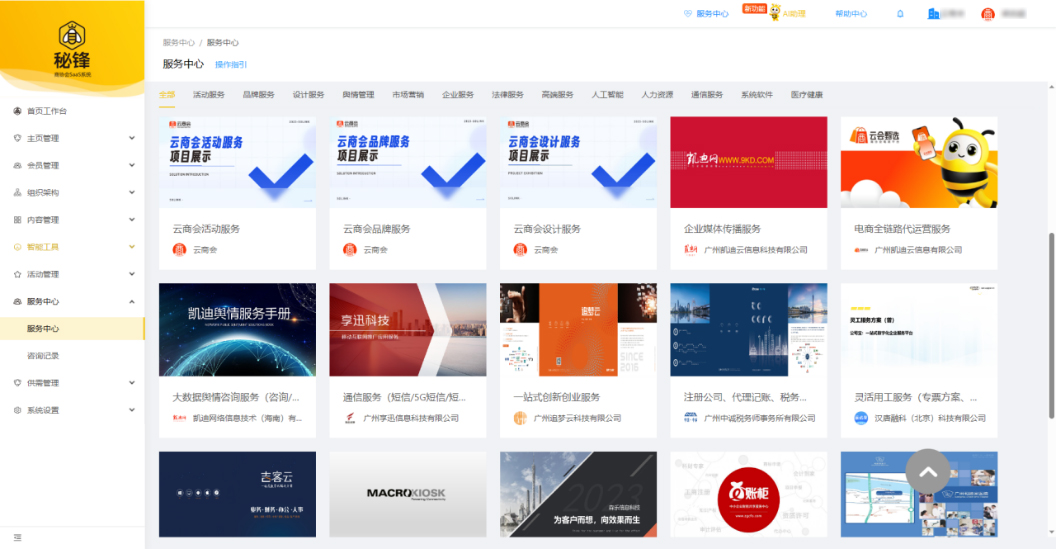Switch to the 市场营销 tab
This screenshot has width=1056, height=549.
[408, 95]
